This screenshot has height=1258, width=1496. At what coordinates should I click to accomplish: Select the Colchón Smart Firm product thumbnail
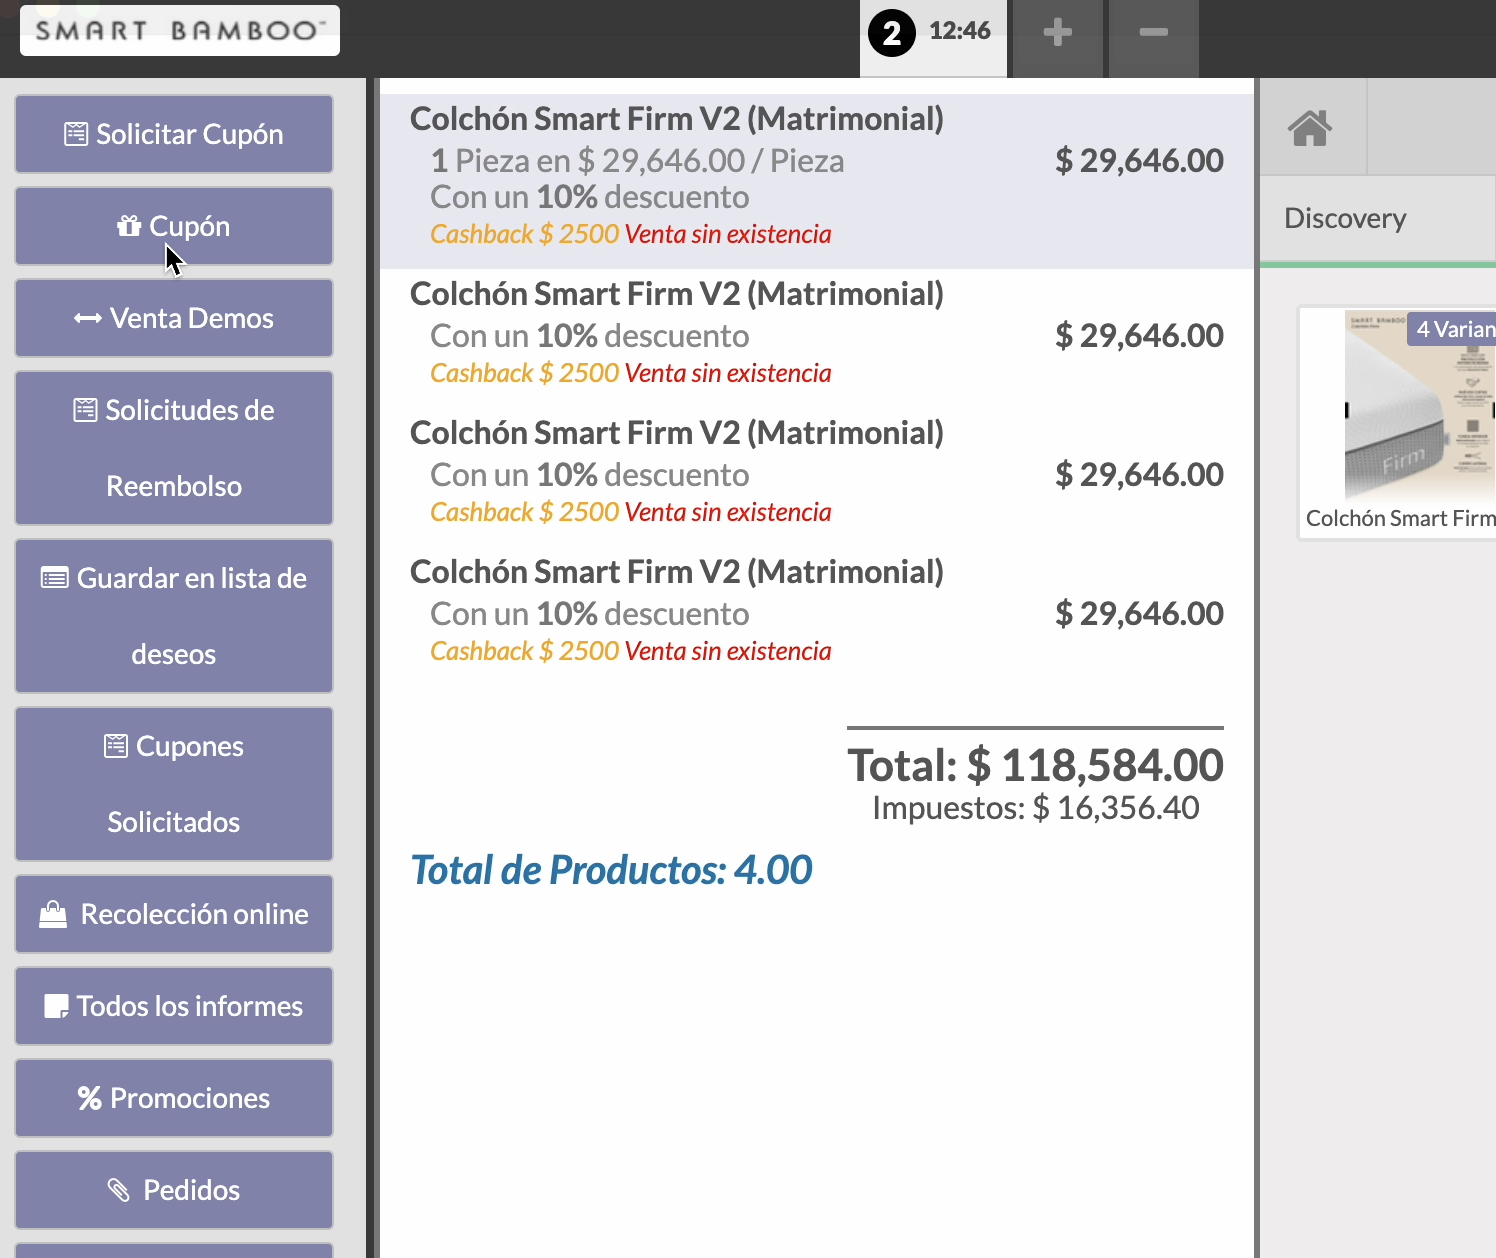1398,423
